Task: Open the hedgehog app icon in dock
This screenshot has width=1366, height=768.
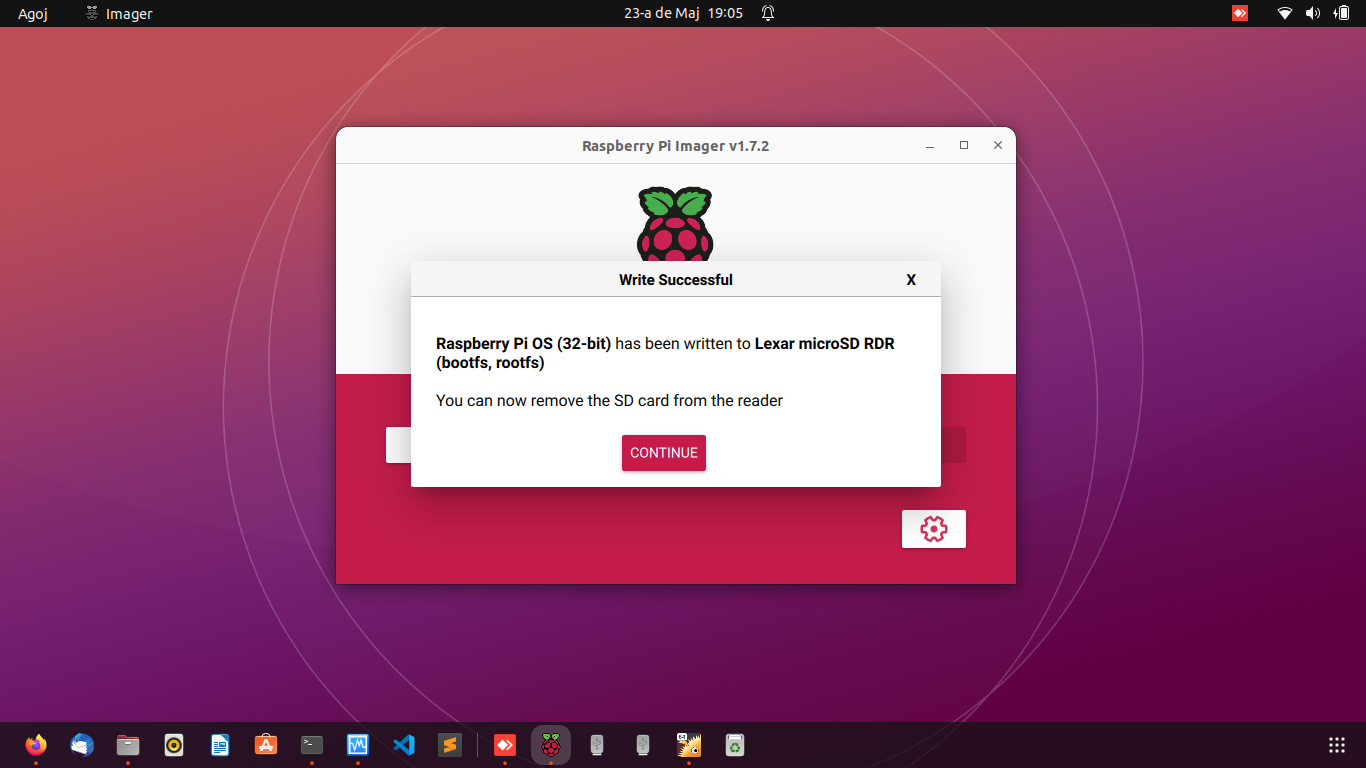Action: pyautogui.click(x=689, y=745)
